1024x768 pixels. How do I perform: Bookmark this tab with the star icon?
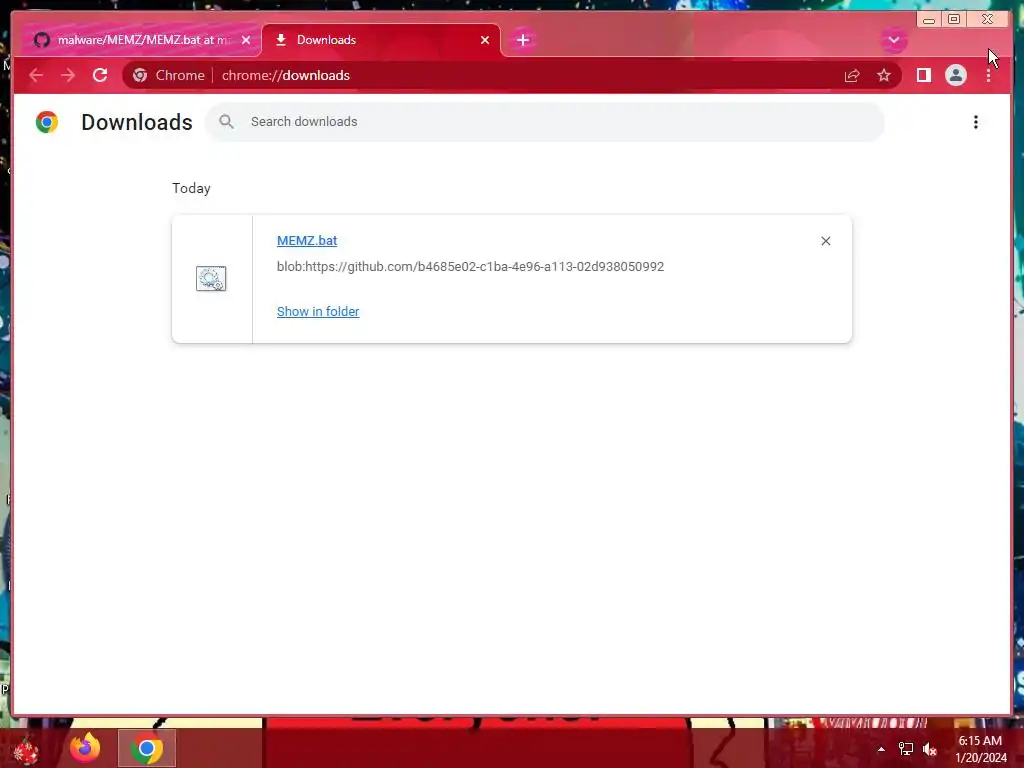tap(884, 75)
